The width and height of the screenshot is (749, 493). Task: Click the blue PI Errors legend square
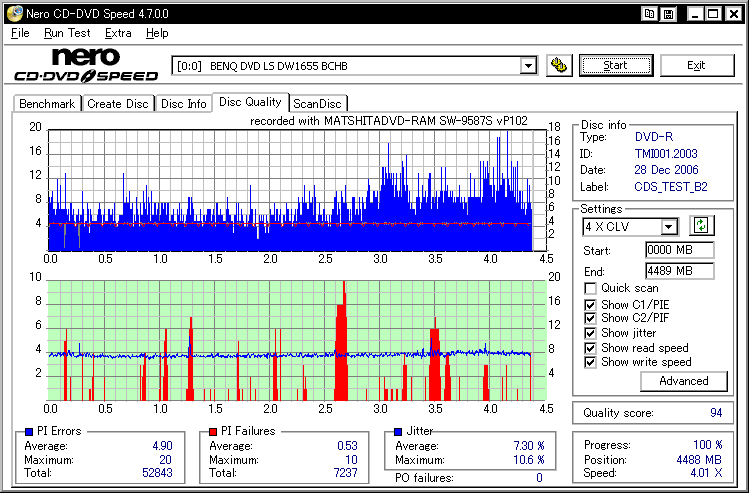29,431
